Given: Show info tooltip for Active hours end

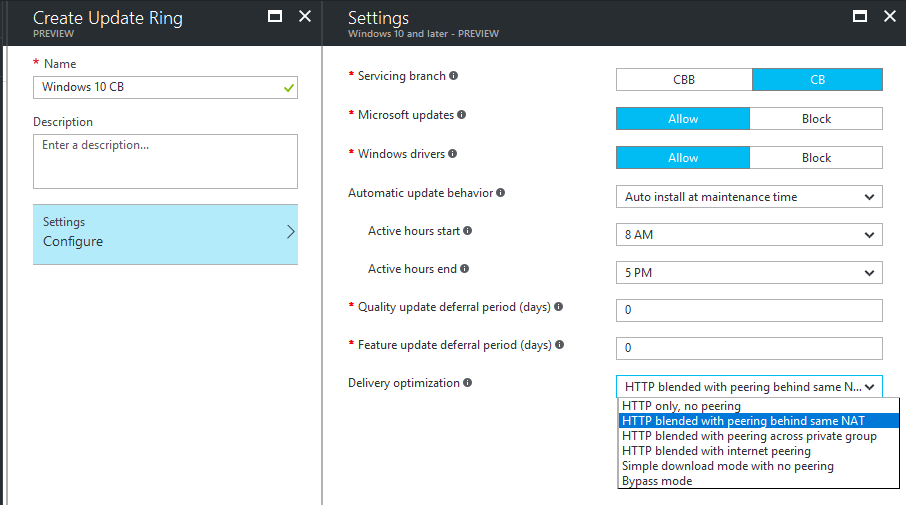Looking at the screenshot, I should (x=465, y=269).
